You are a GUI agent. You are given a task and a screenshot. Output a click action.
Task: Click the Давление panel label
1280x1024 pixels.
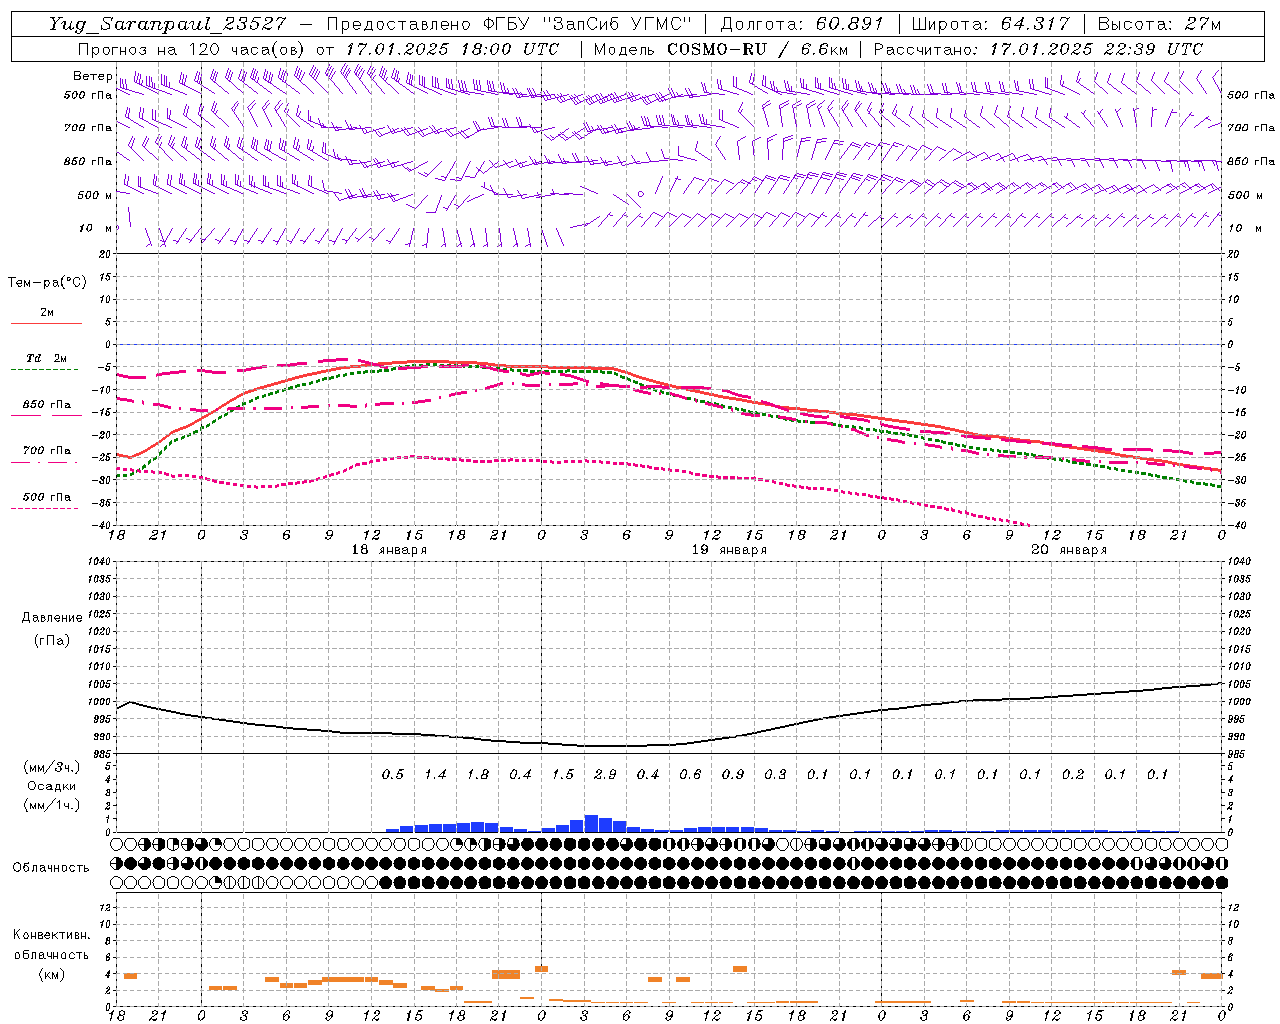[52, 618]
